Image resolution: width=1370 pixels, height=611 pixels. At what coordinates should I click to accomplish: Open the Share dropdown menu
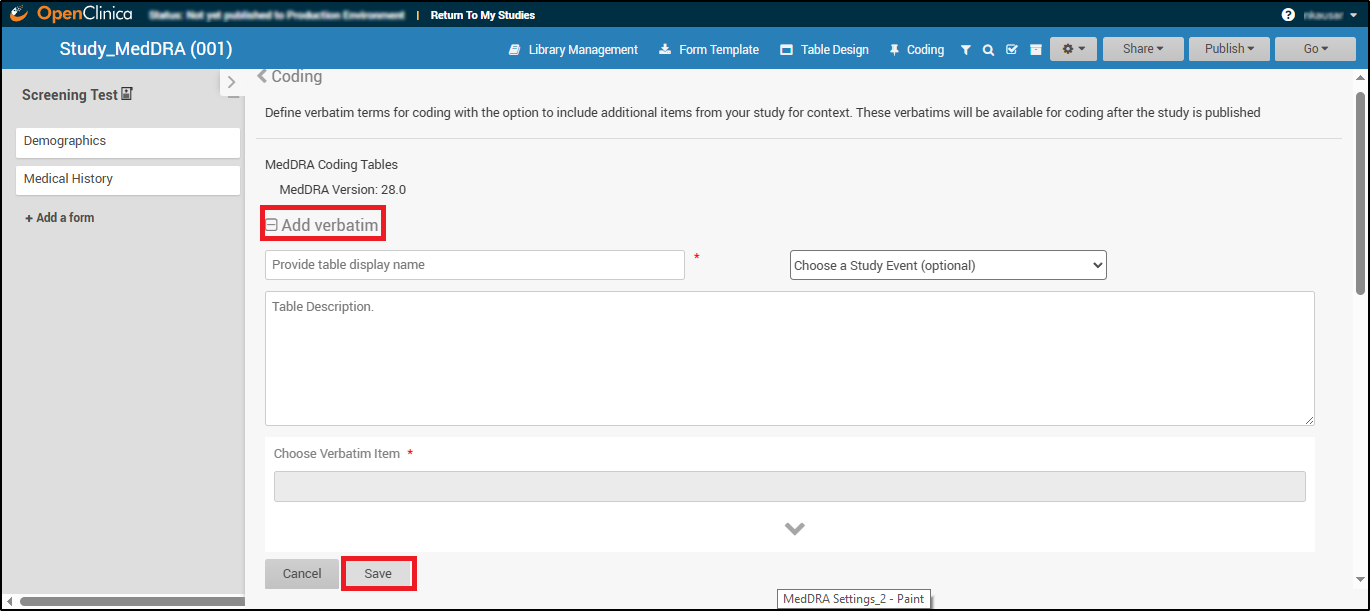pos(1143,49)
